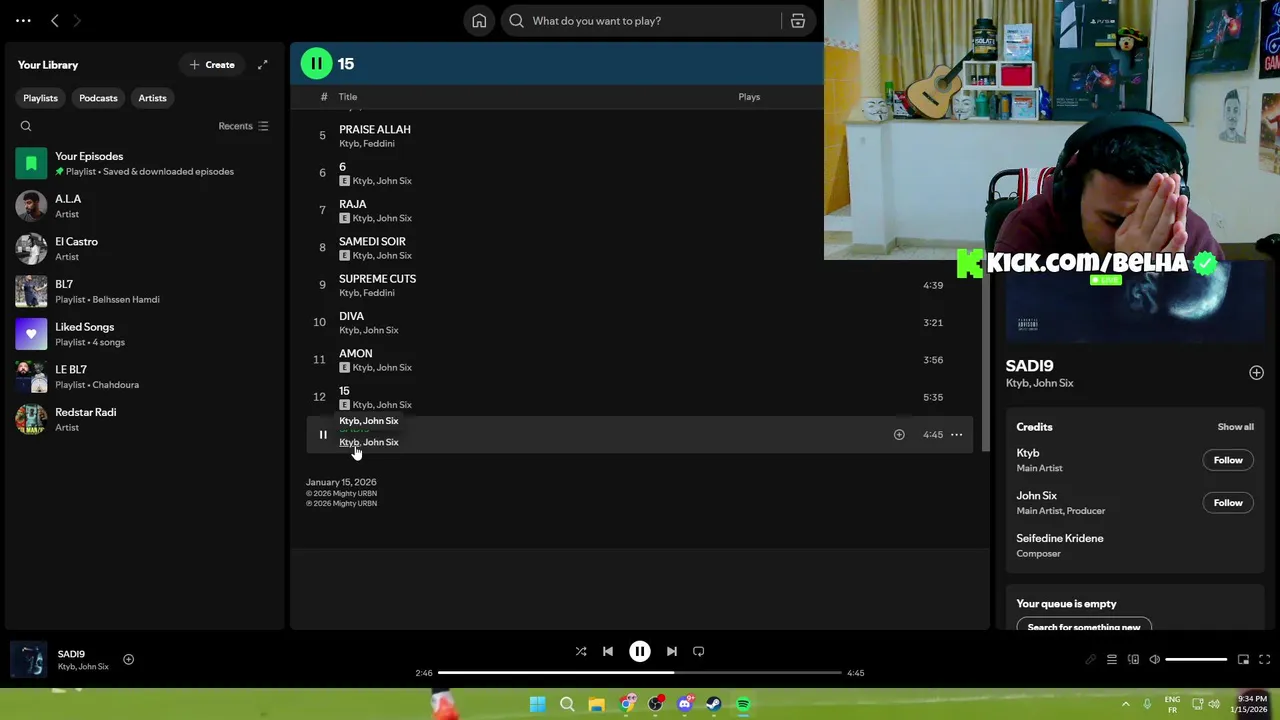Click the search magnifier in top bar

pos(517,21)
